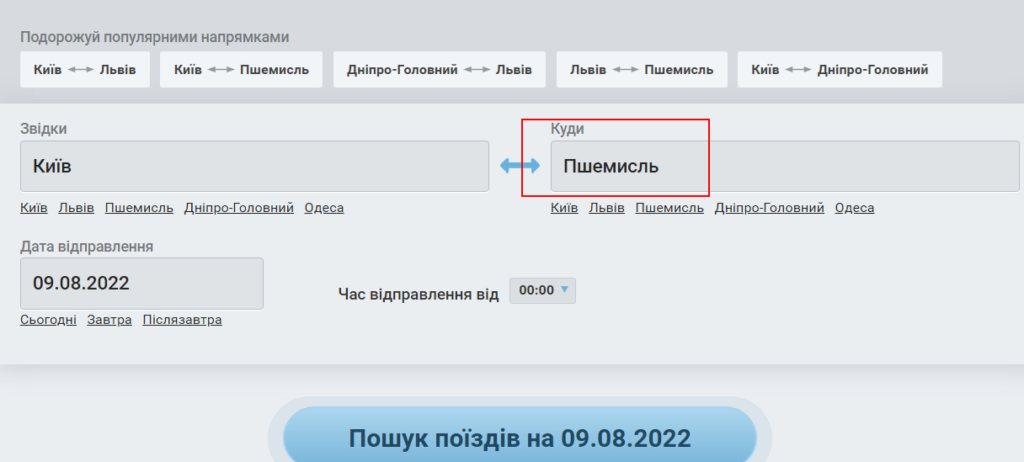Viewport: 1024px width, 462px height.
Task: Start search with Пошук поїздів на 09.08.2022
Action: 520,435
